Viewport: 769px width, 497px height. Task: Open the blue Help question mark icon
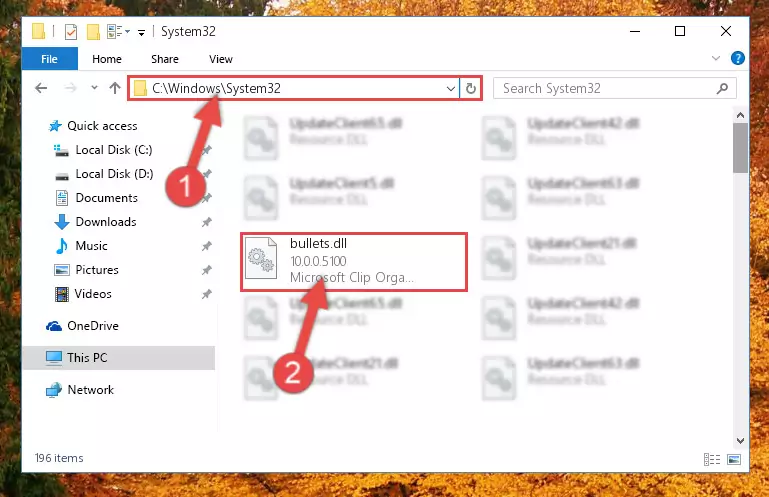click(x=737, y=58)
